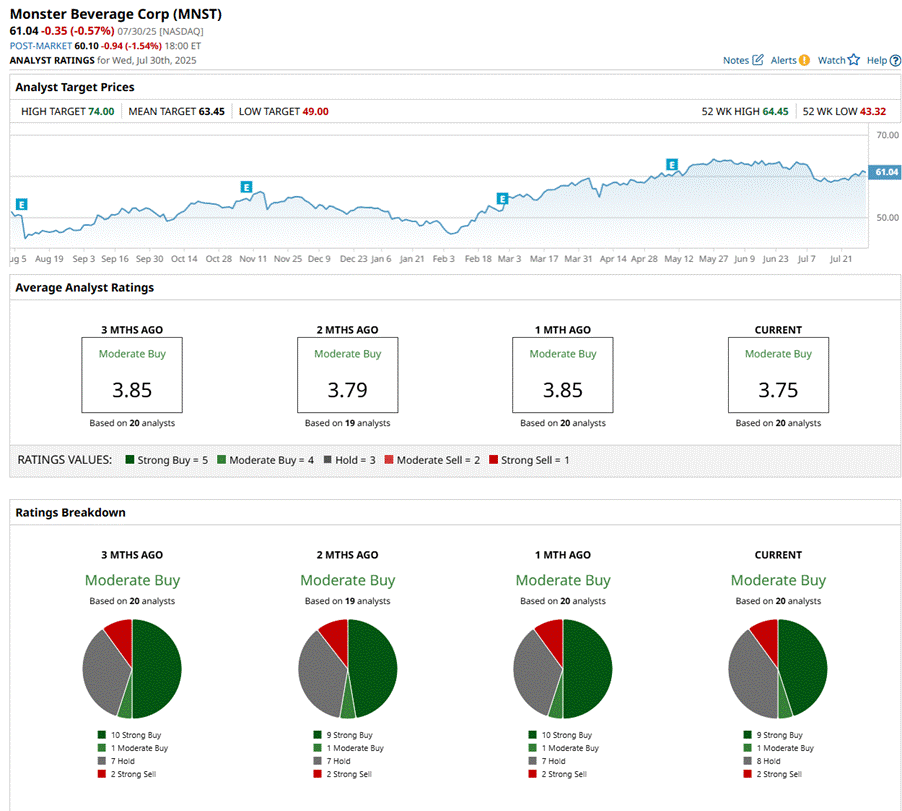This screenshot has height=811, width=902.
Task: Click the earnings marker near Aug 5
Action: pyautogui.click(x=21, y=204)
